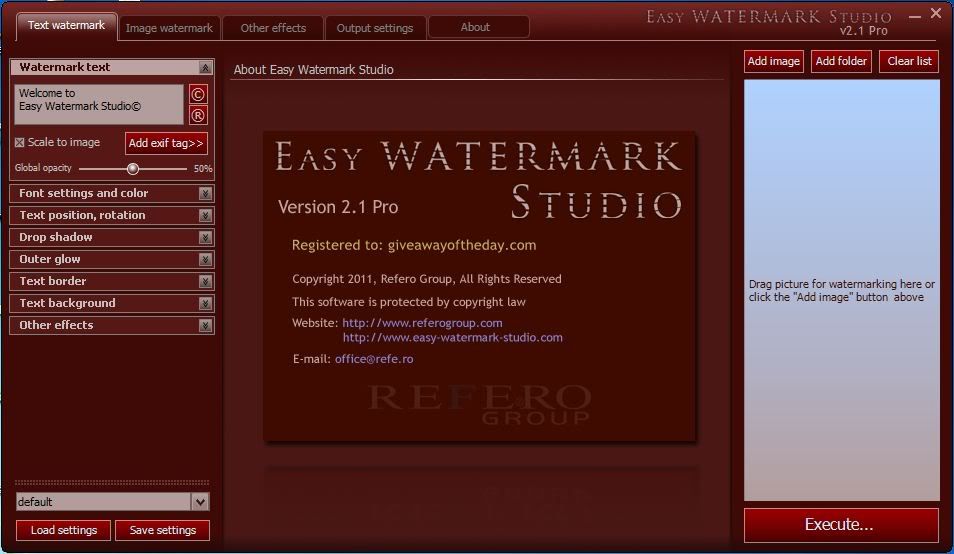Toggle the Scale to image checkbox
The image size is (954, 554).
pyautogui.click(x=19, y=142)
